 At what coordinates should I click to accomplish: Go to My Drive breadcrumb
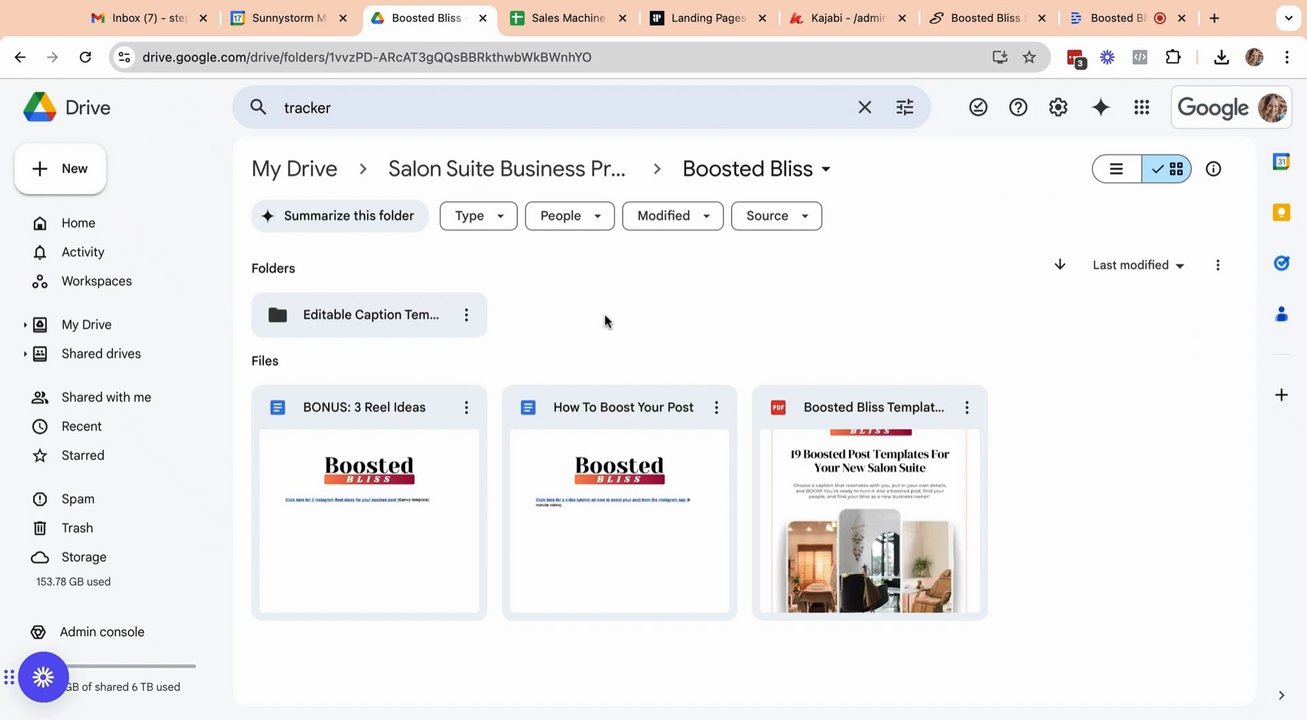pyautogui.click(x=294, y=169)
